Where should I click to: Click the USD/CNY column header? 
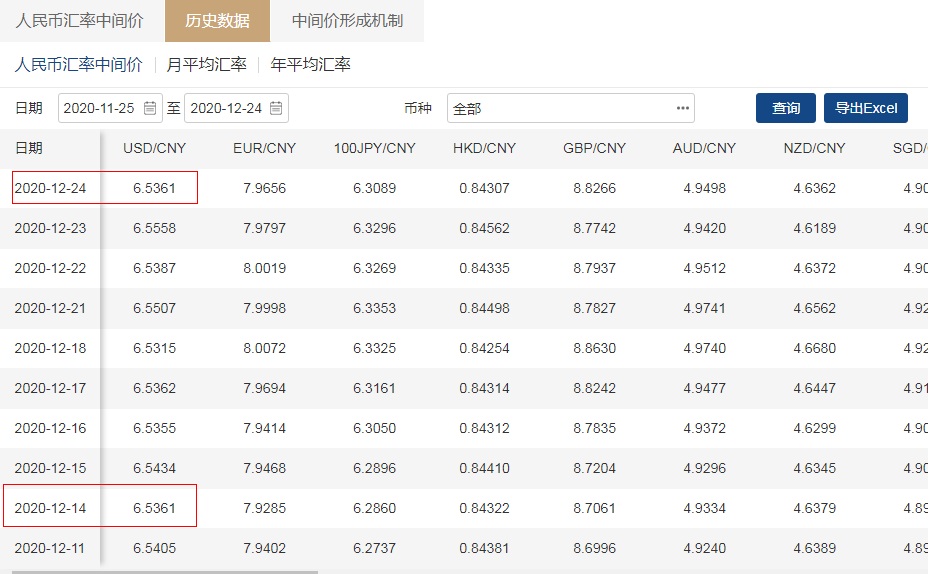pos(155,148)
